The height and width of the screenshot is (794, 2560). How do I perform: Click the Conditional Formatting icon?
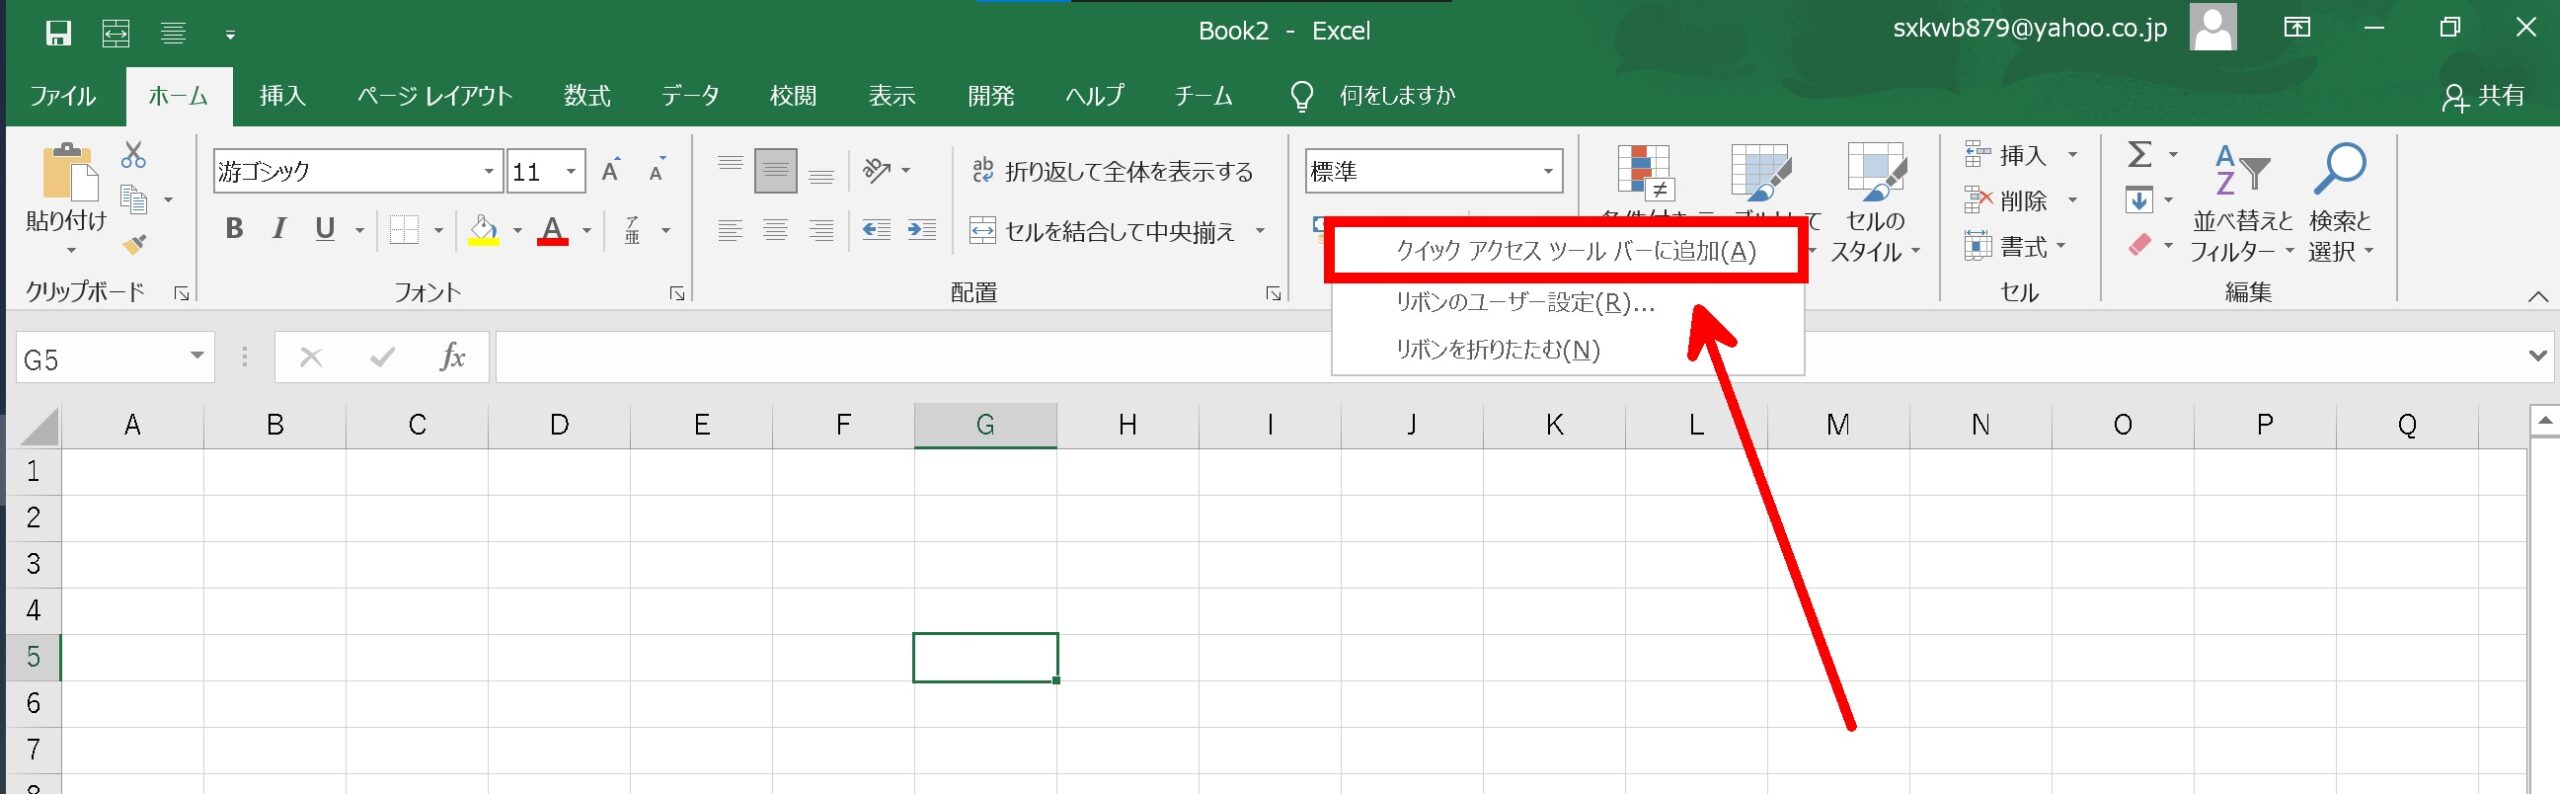(x=1645, y=172)
